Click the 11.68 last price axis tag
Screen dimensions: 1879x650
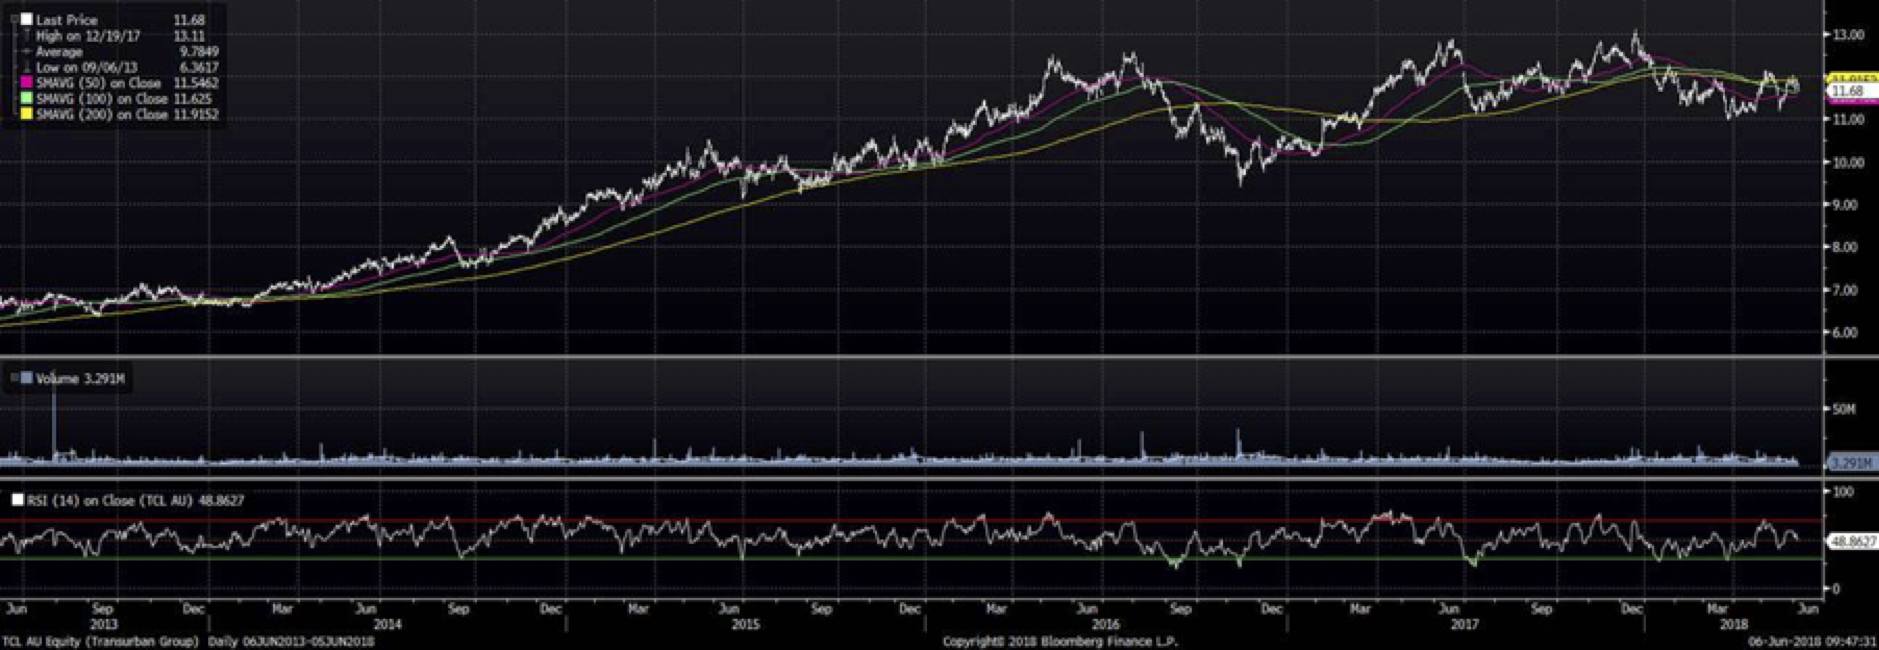click(1849, 91)
